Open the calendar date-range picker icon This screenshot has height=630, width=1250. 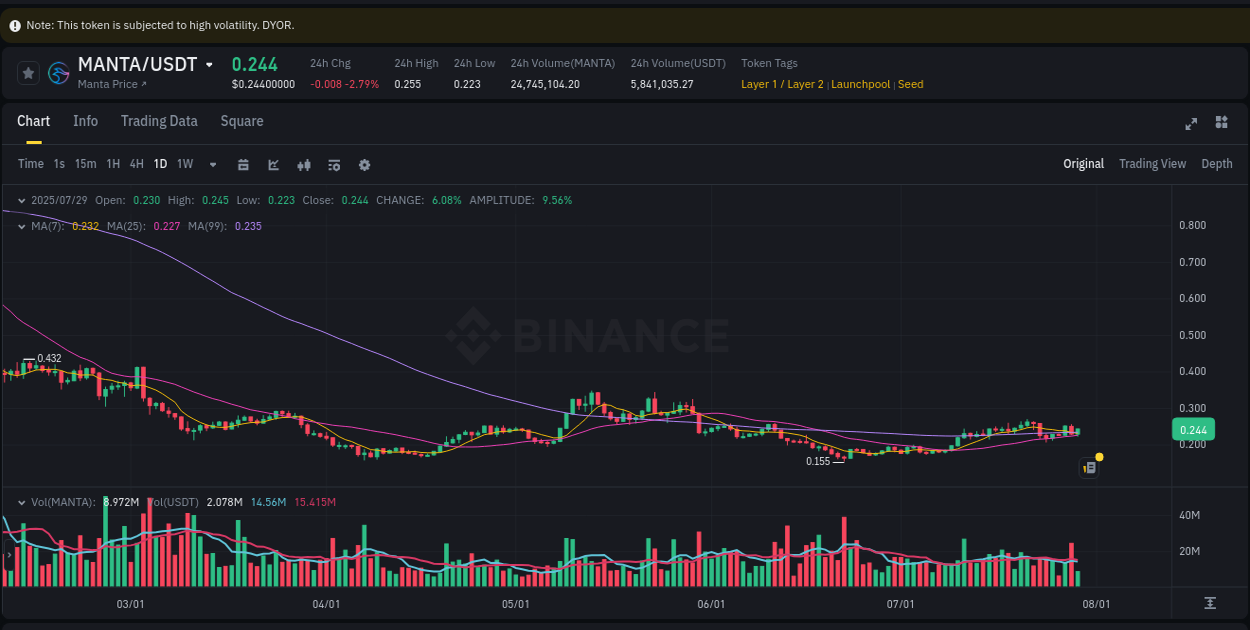243,164
